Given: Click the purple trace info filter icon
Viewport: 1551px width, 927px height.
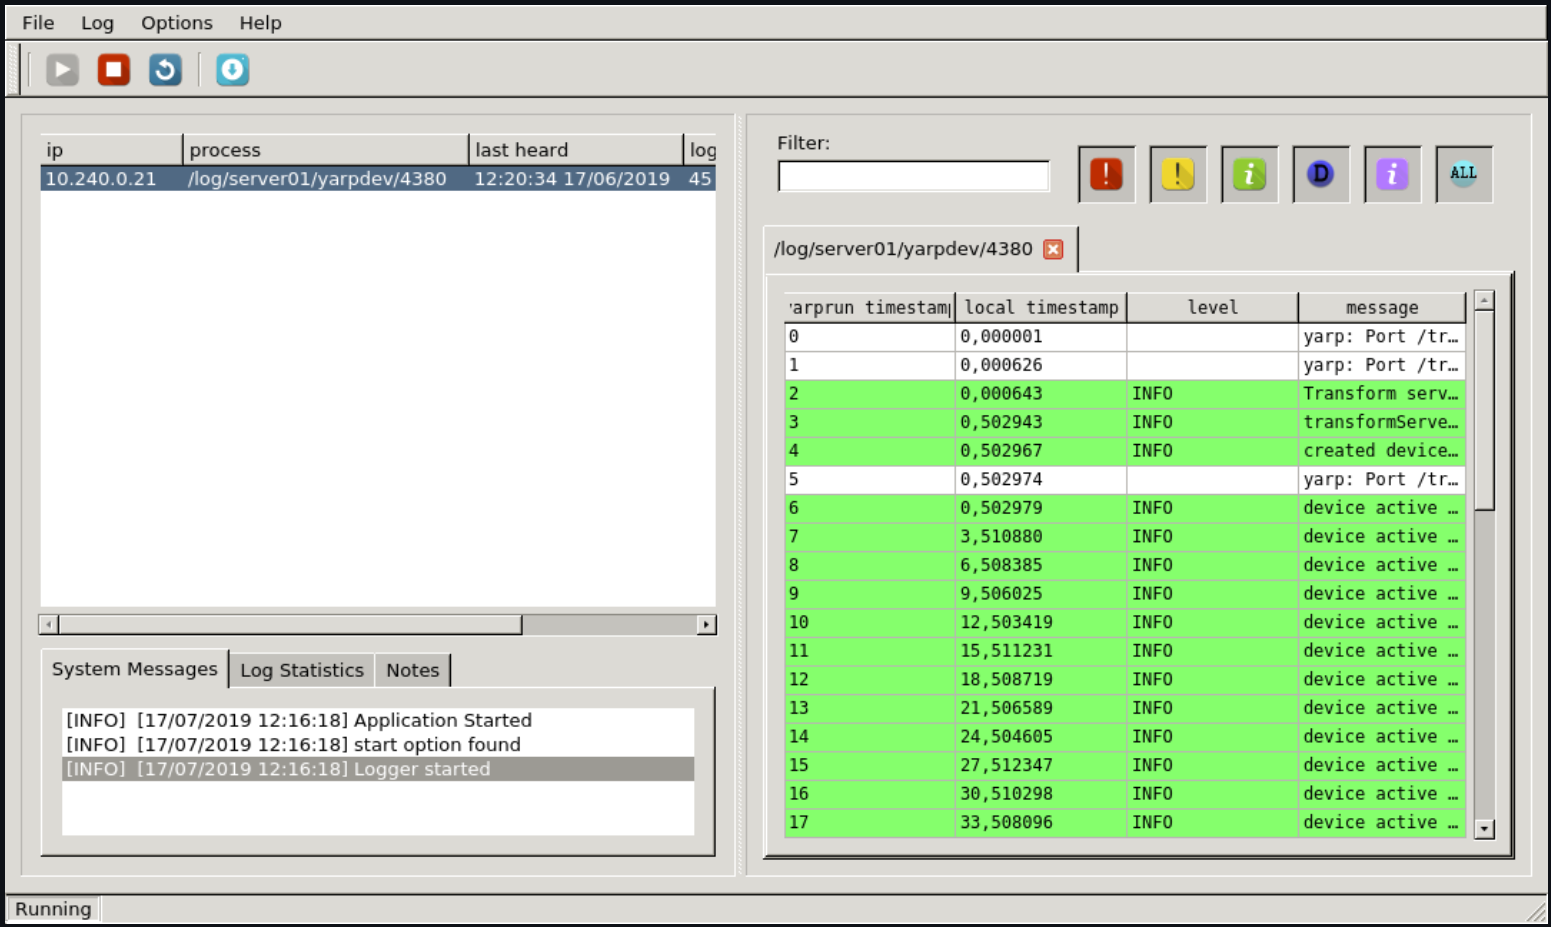Looking at the screenshot, I should point(1392,174).
